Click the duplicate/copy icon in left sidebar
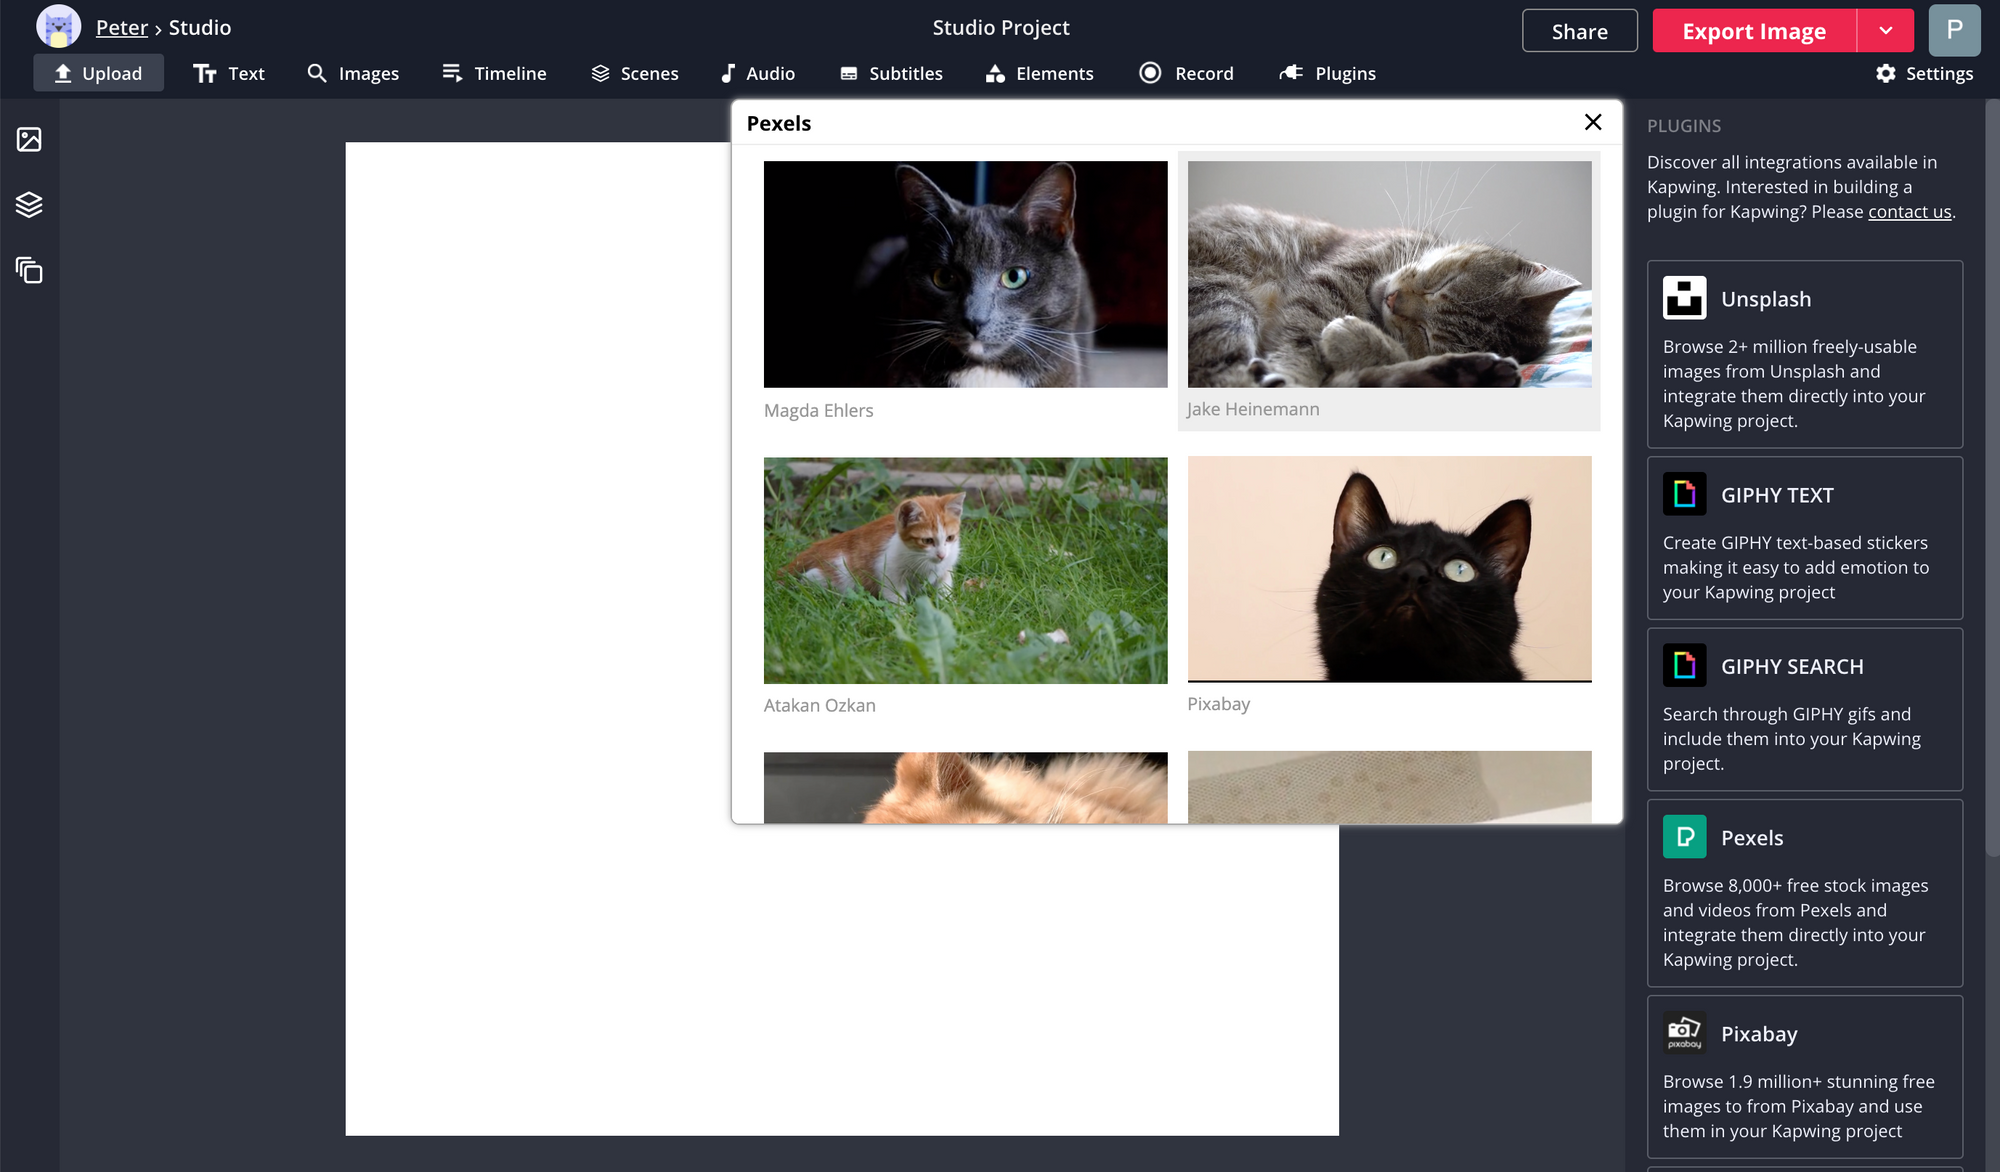Image resolution: width=2000 pixels, height=1172 pixels. tap(29, 270)
